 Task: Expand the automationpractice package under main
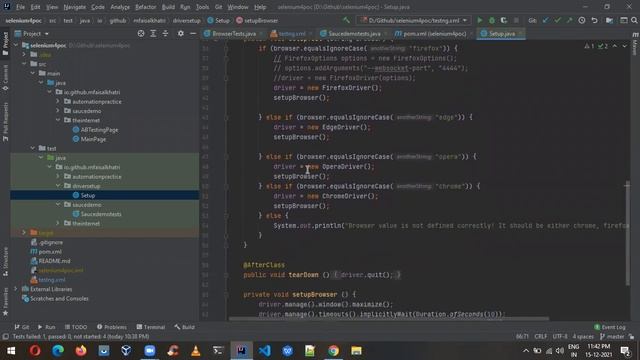tap(58, 101)
